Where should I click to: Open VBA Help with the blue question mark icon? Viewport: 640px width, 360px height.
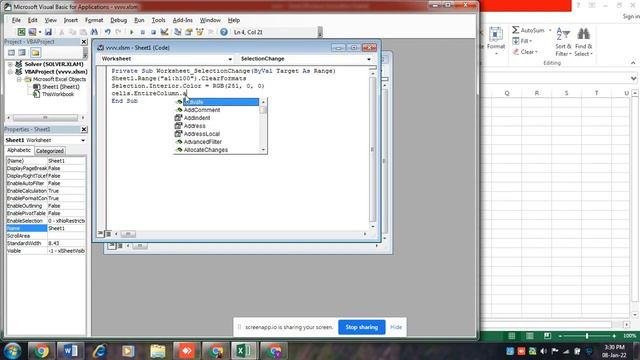[x=224, y=32]
